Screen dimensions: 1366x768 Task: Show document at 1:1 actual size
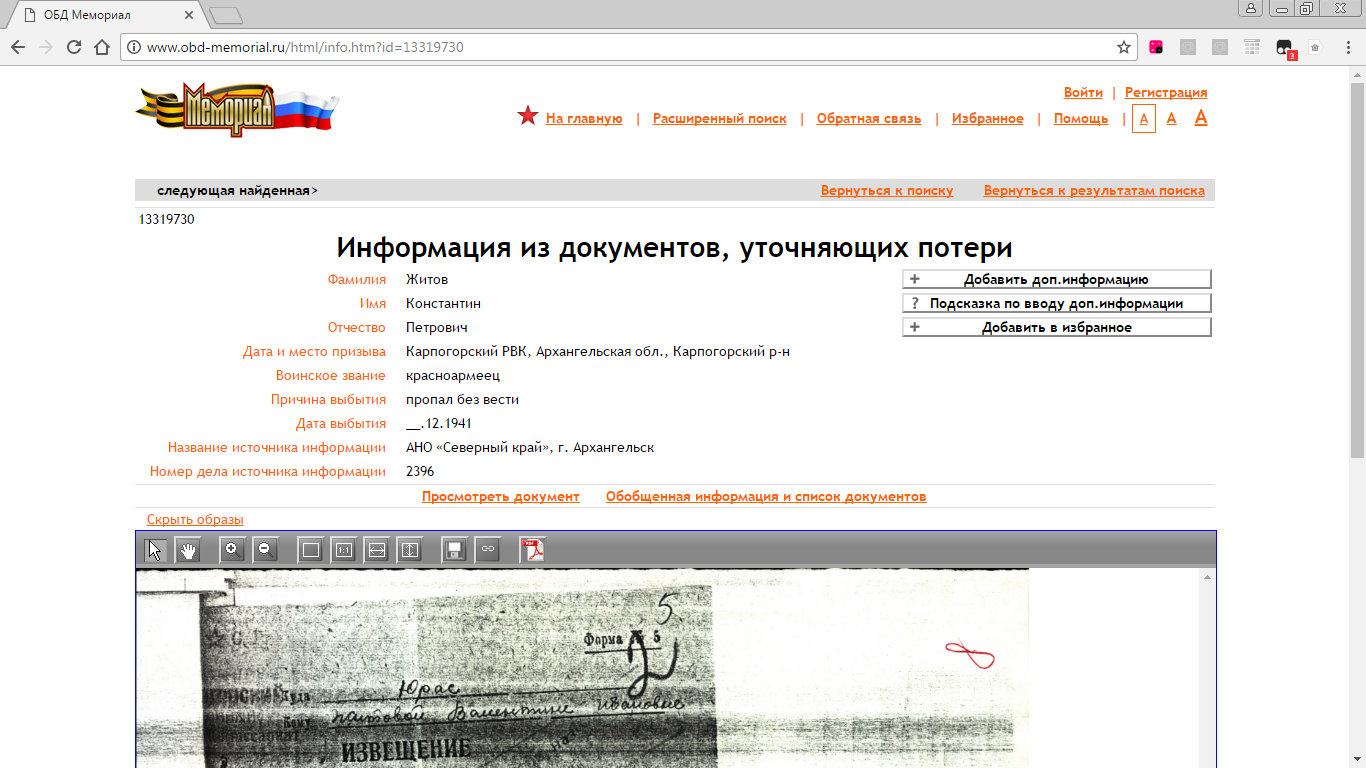(343, 550)
